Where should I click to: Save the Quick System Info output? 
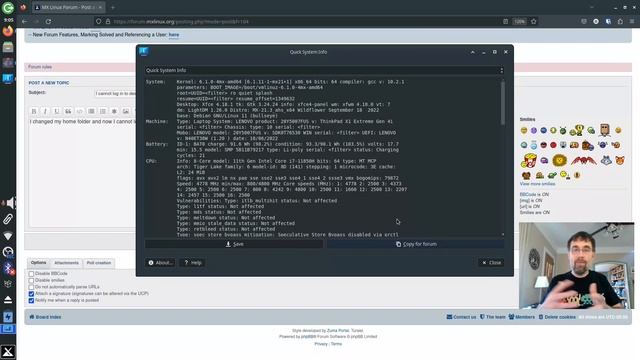(234, 244)
